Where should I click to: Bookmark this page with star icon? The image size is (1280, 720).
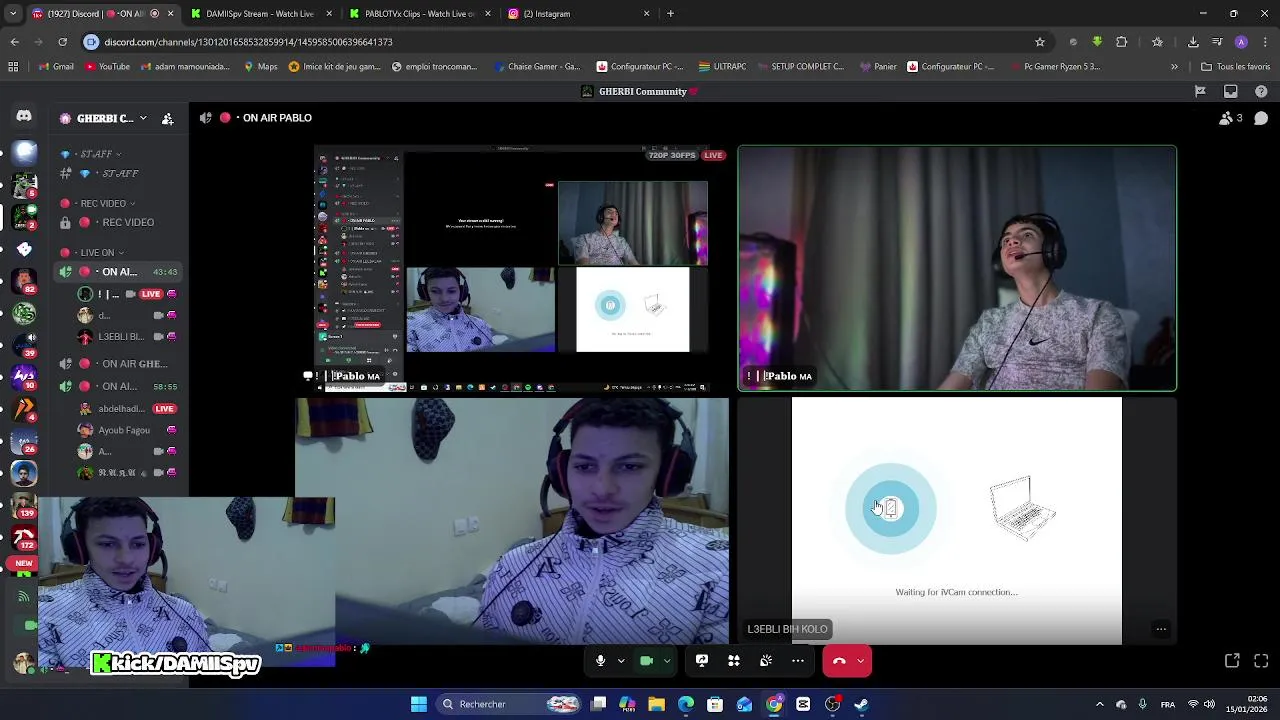1040,42
